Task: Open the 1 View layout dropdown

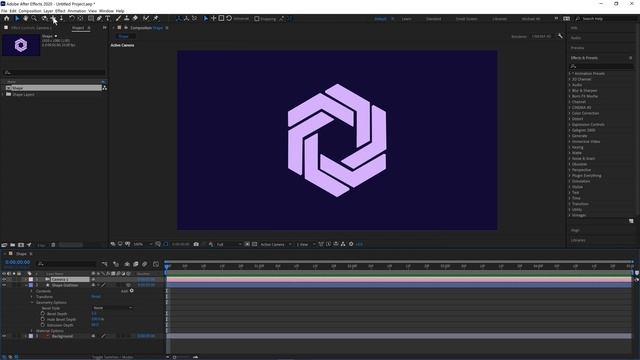Action: tap(305, 244)
